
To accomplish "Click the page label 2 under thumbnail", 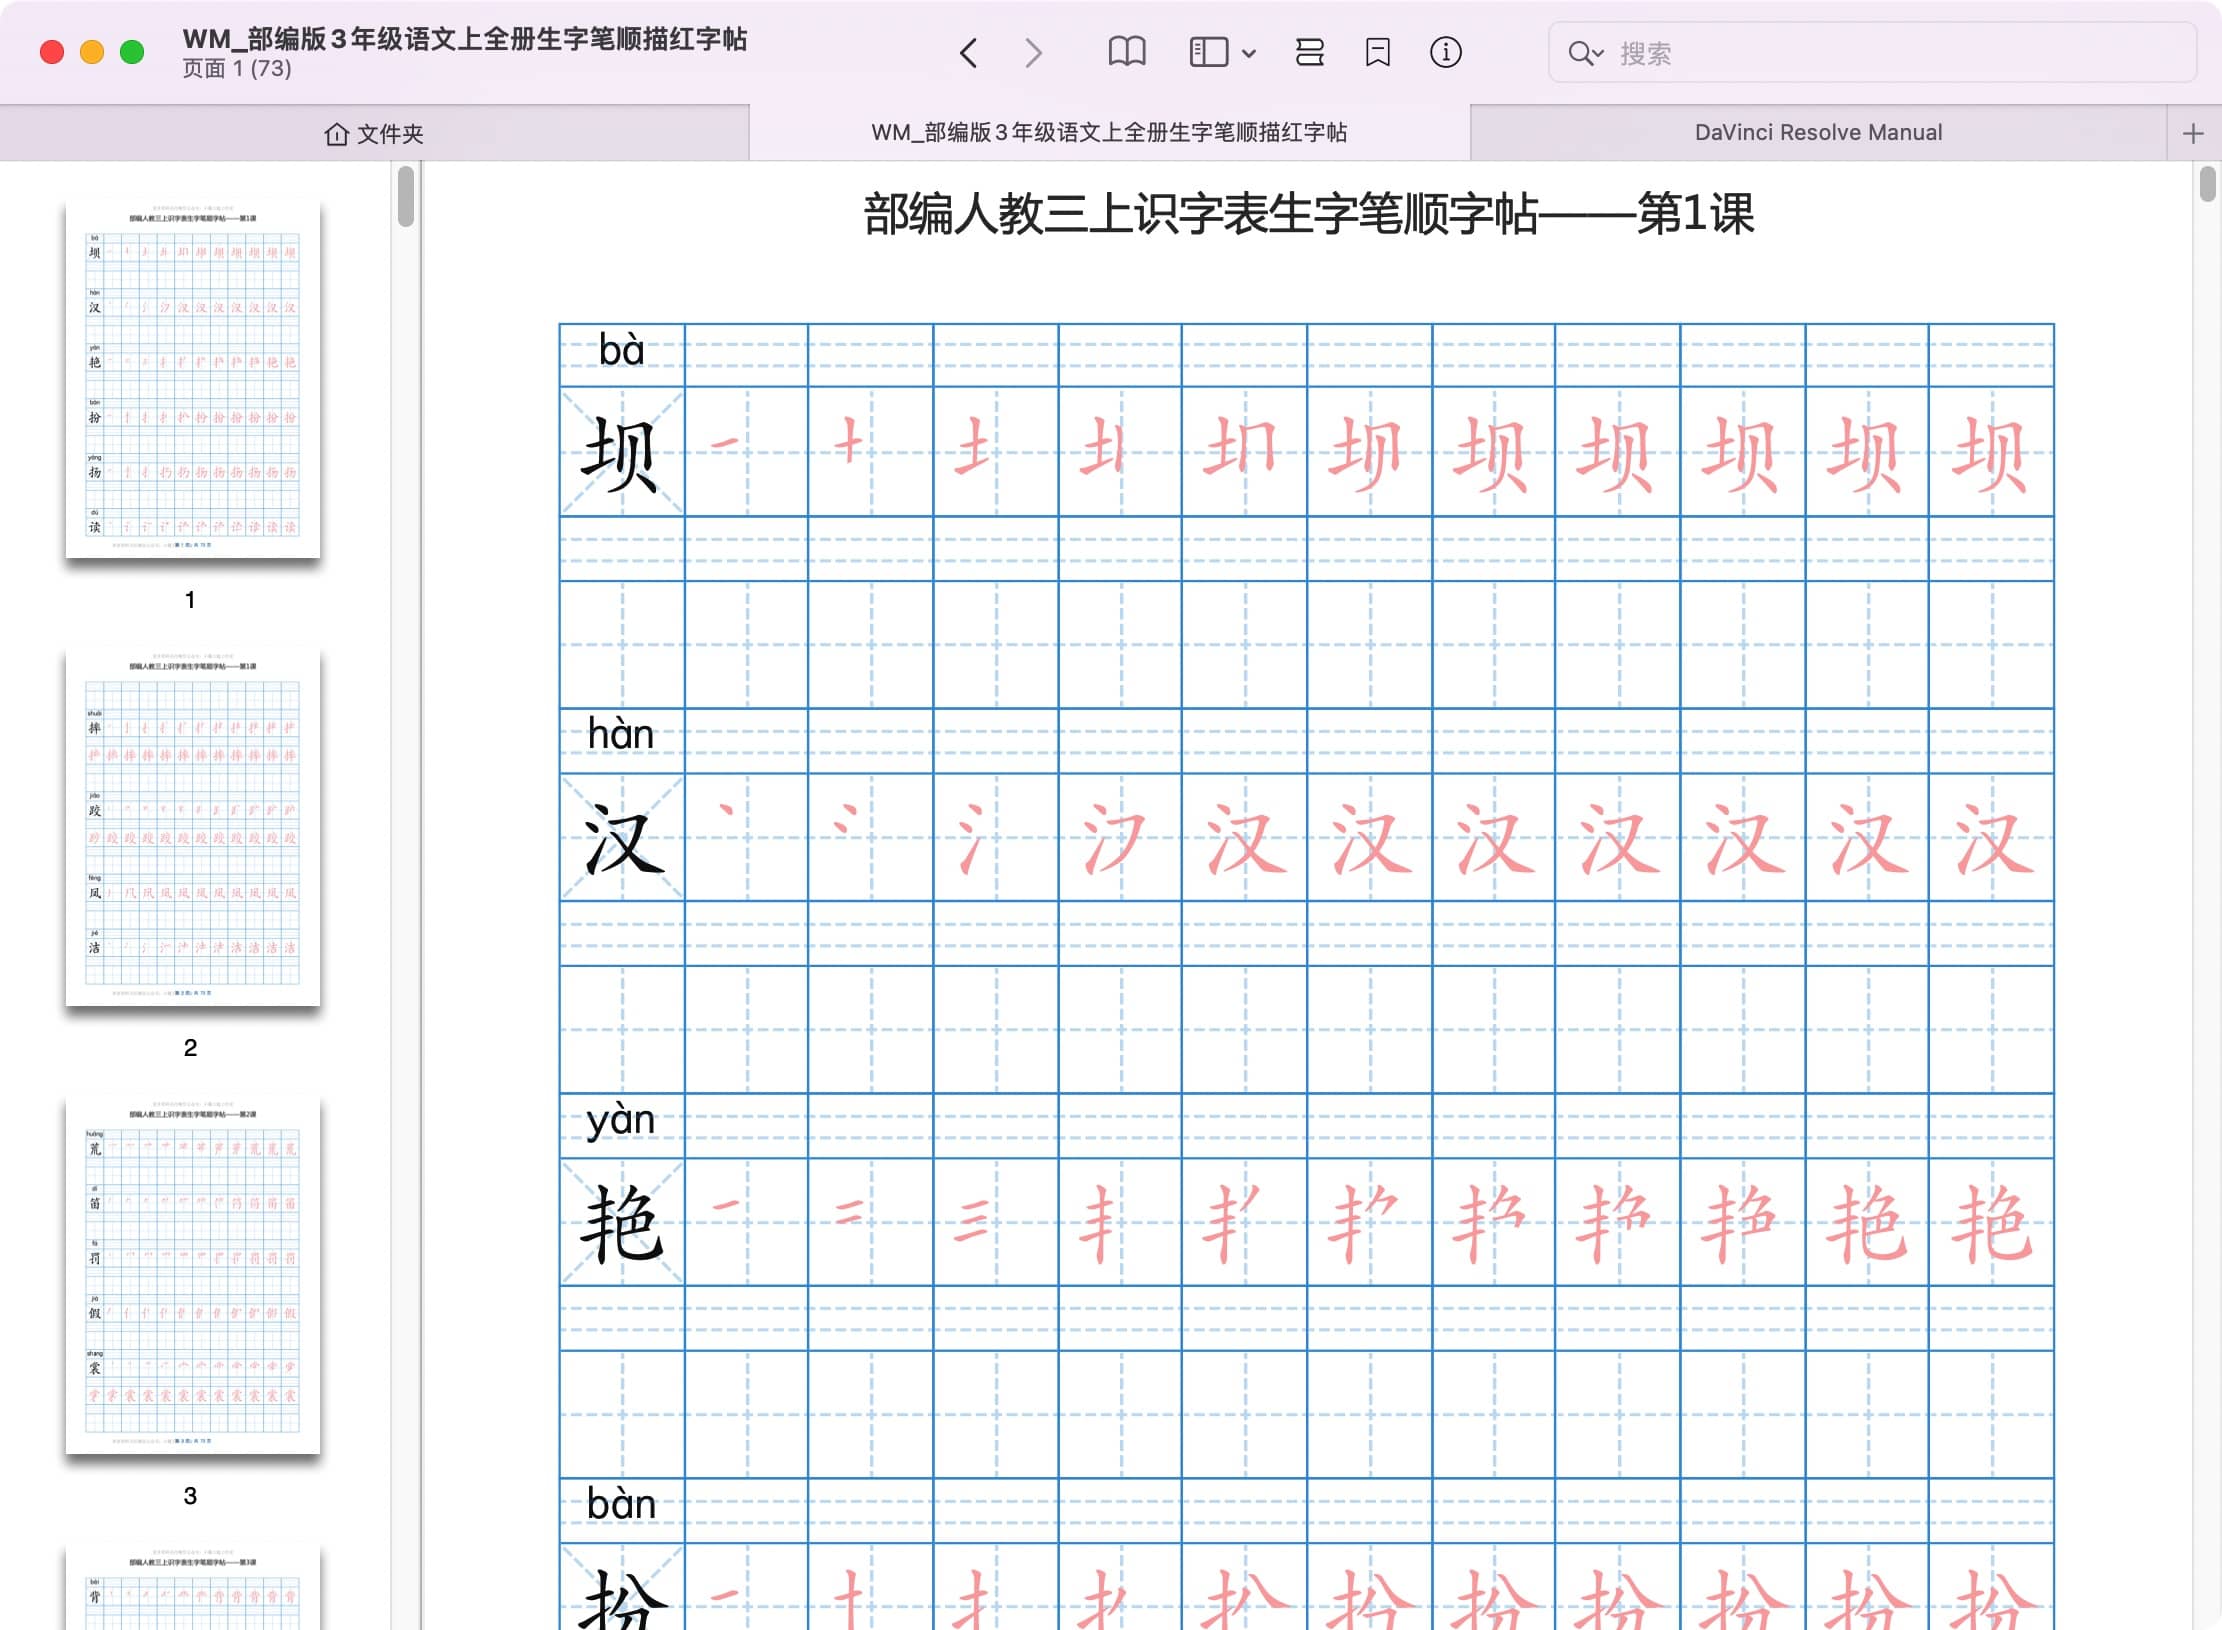I will (190, 1048).
